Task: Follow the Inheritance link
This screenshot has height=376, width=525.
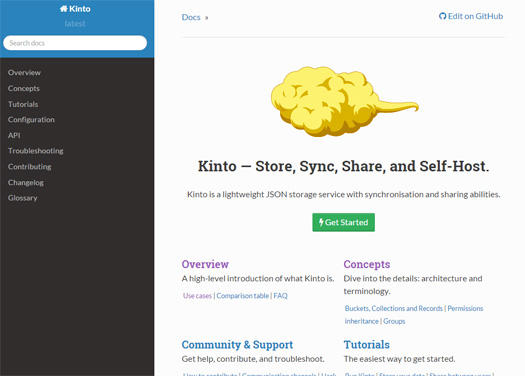Action: point(362,321)
